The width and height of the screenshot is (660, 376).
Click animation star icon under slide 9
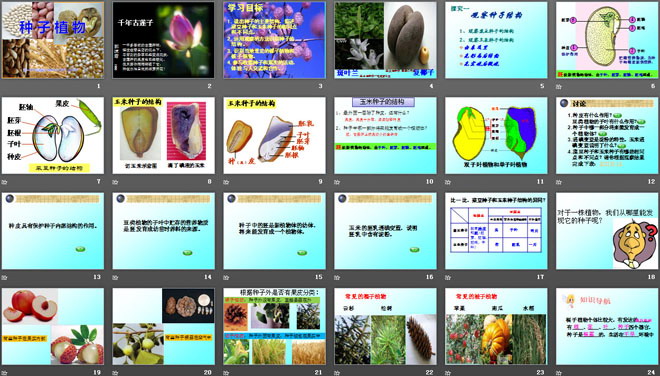[226, 182]
